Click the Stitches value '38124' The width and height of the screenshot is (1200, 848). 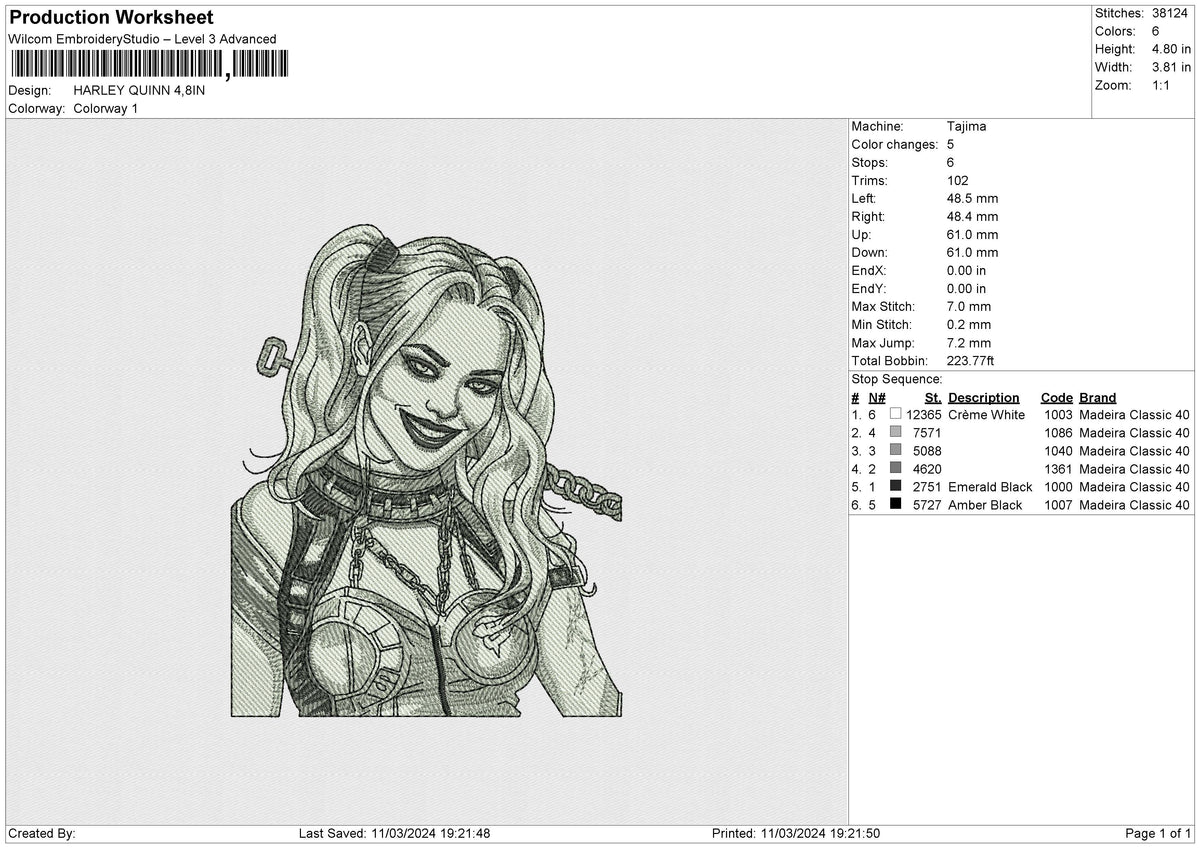pos(1171,13)
